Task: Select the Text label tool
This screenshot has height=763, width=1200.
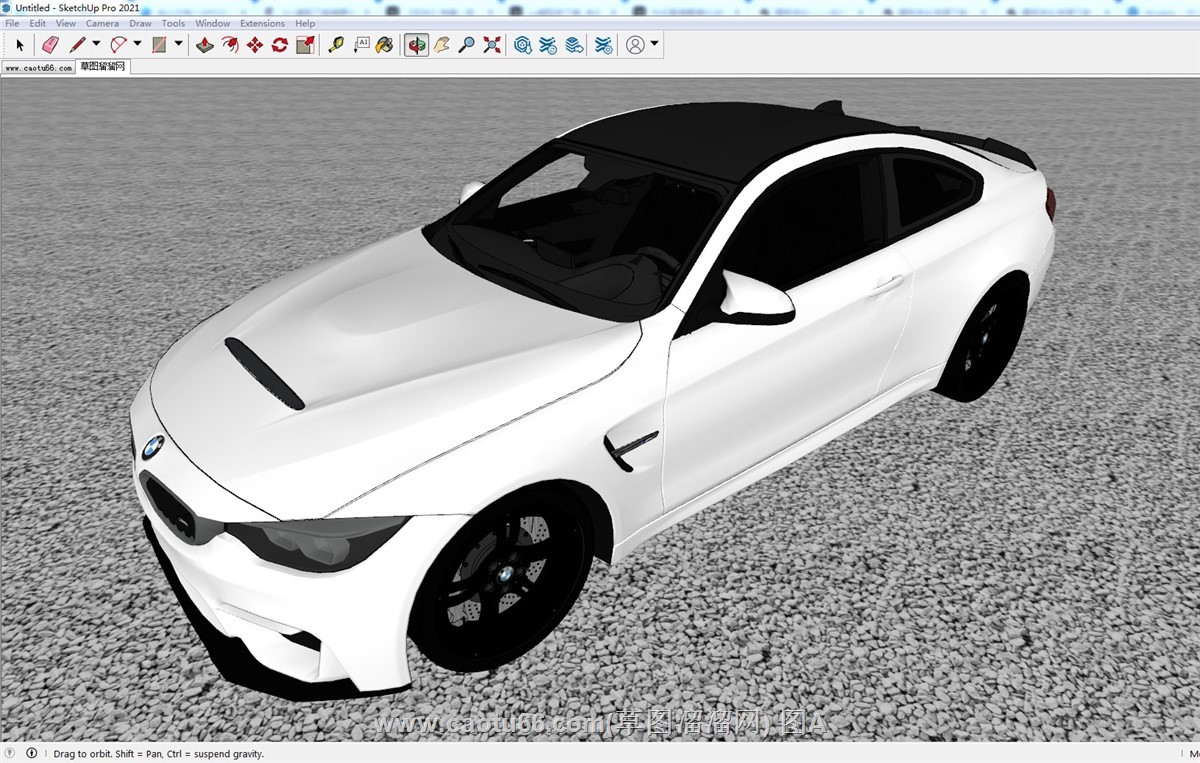Action: coord(361,45)
